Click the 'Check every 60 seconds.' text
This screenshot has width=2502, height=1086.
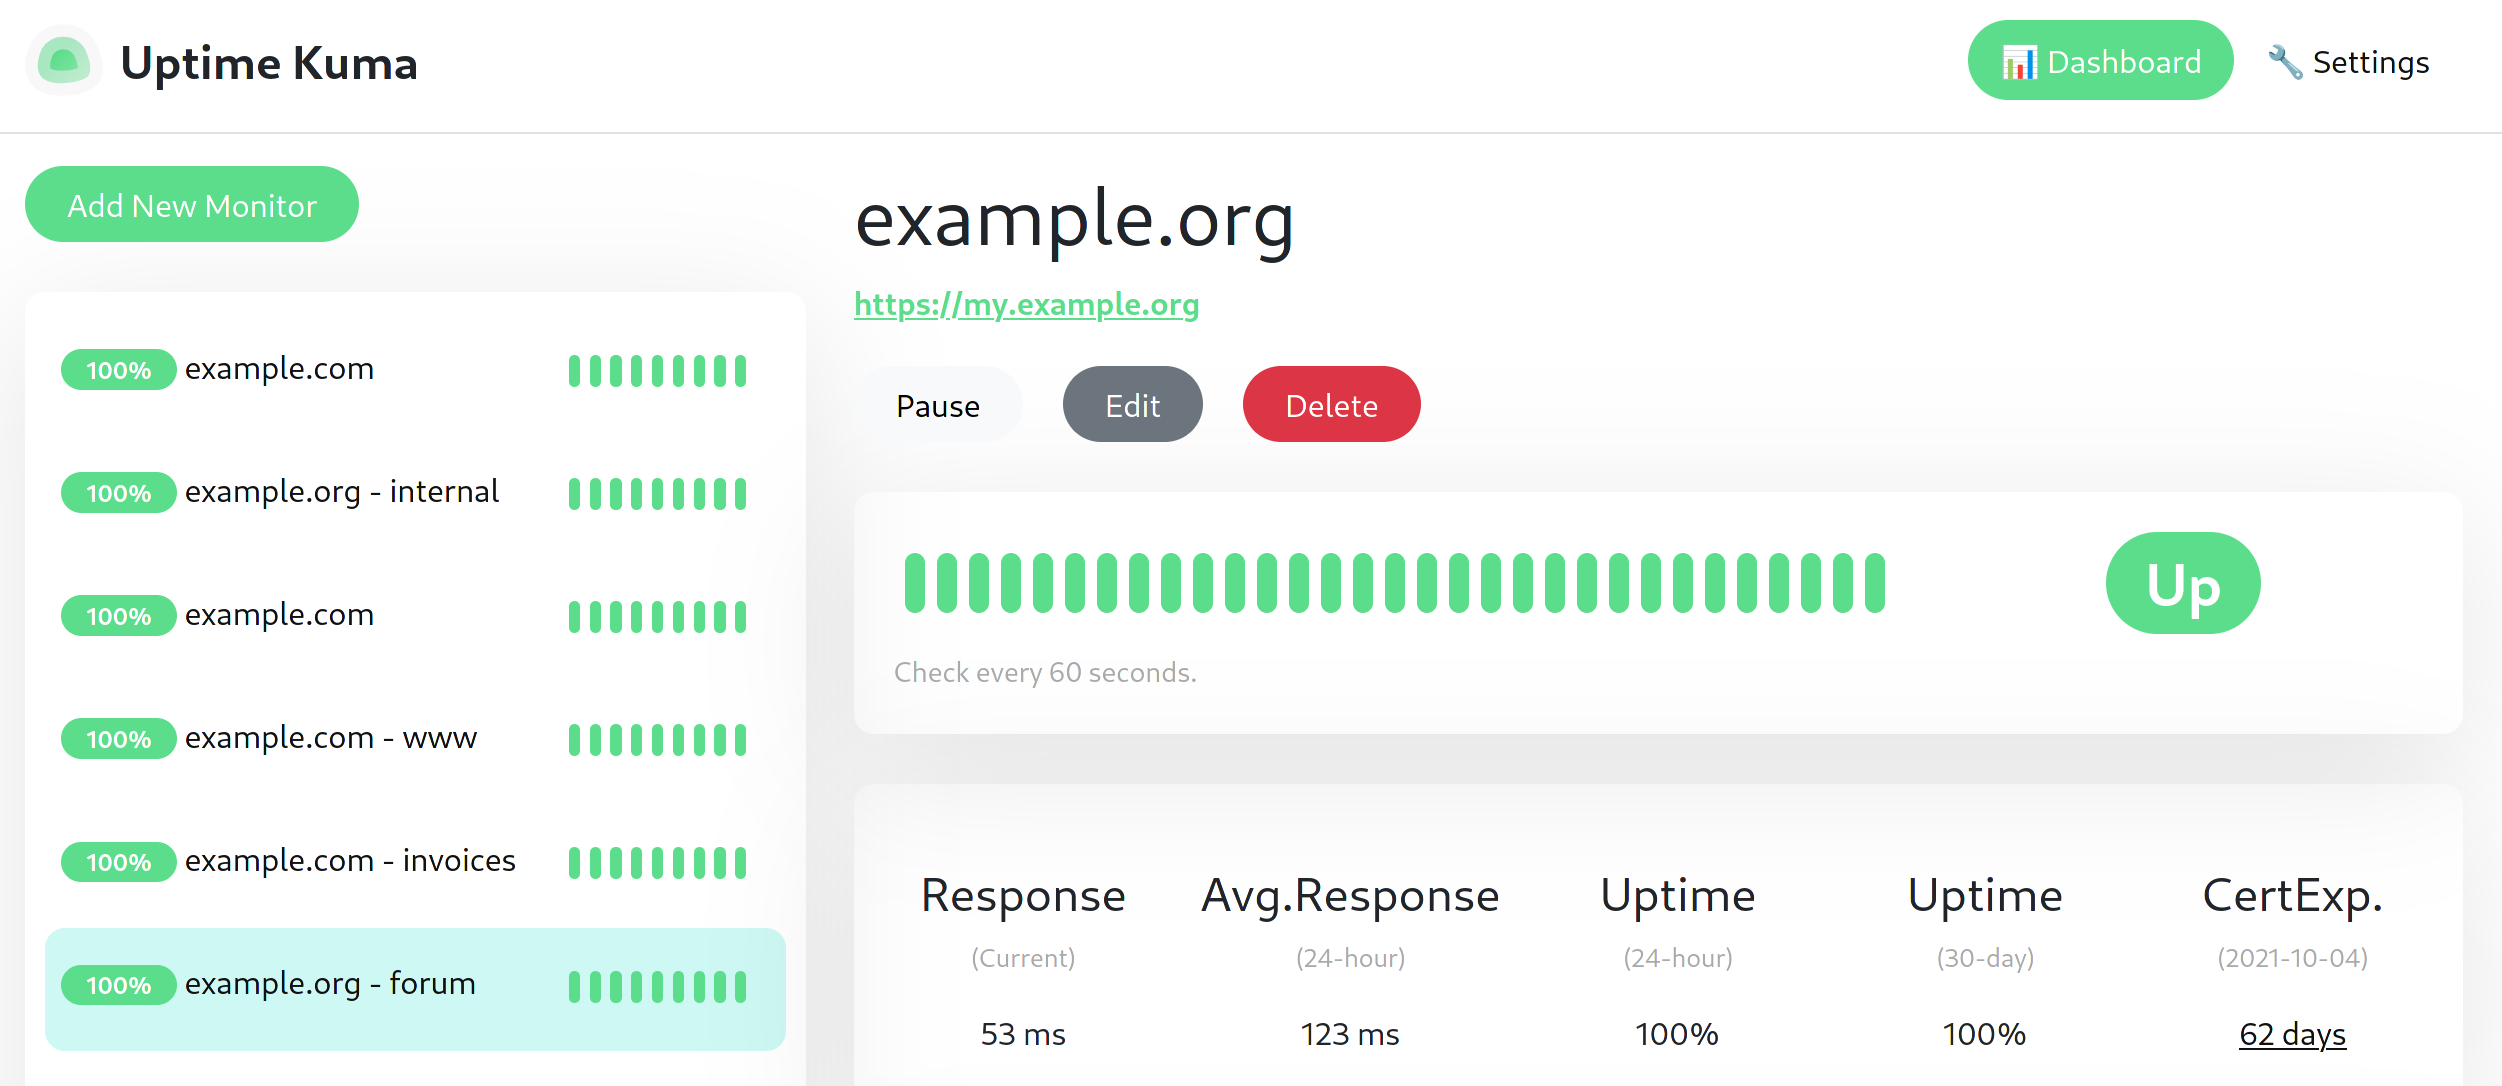pyautogui.click(x=1045, y=672)
